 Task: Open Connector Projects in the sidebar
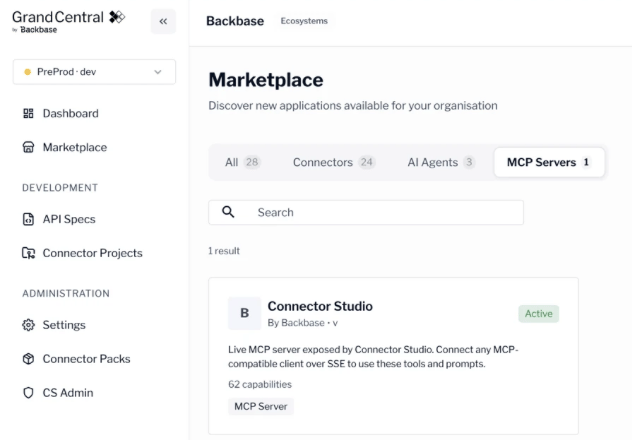[x=93, y=253]
